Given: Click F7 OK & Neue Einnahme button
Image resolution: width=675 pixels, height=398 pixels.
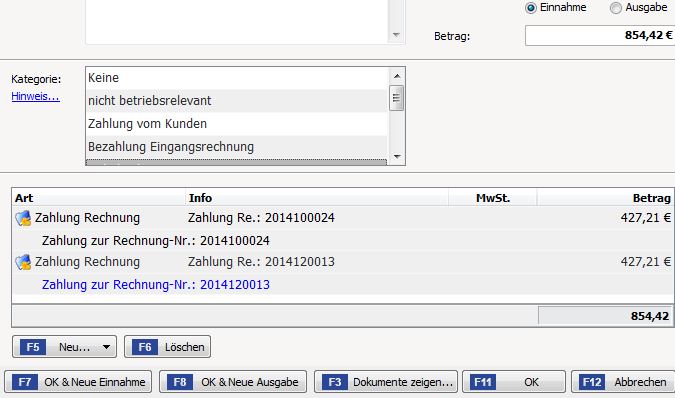Looking at the screenshot, I should click(x=78, y=382).
